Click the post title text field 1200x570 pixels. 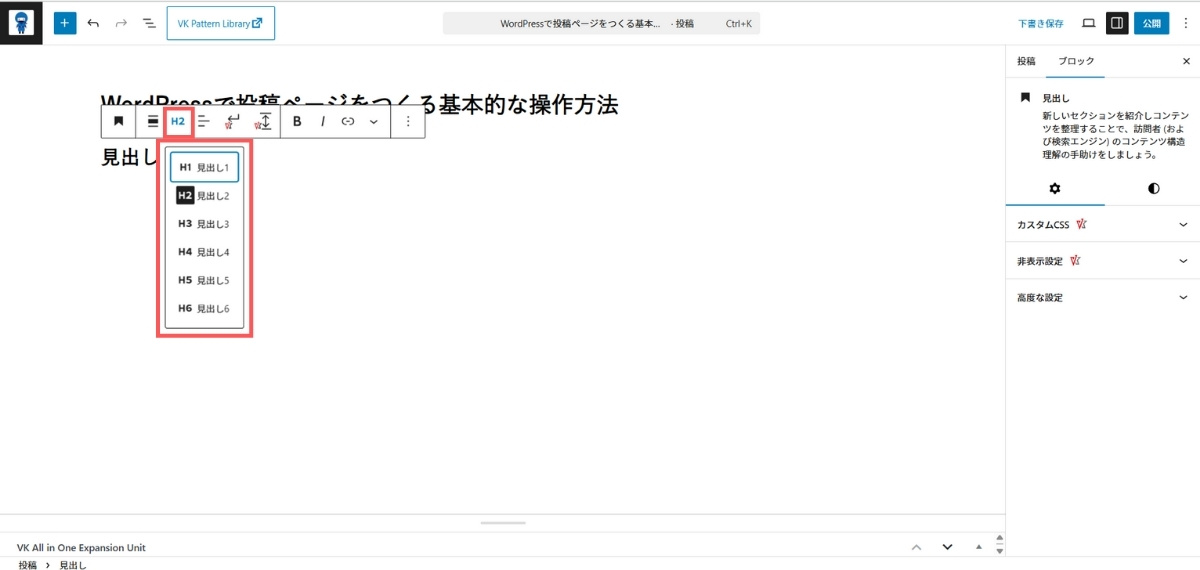(360, 103)
